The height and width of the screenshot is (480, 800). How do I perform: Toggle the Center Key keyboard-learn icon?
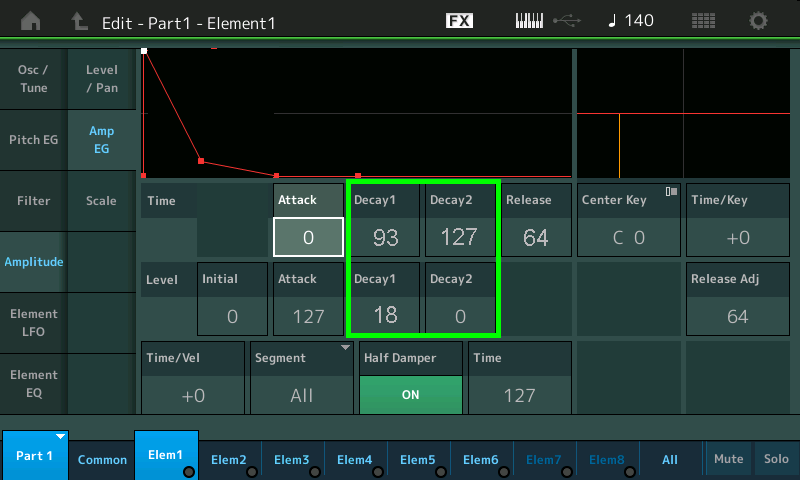point(671,192)
